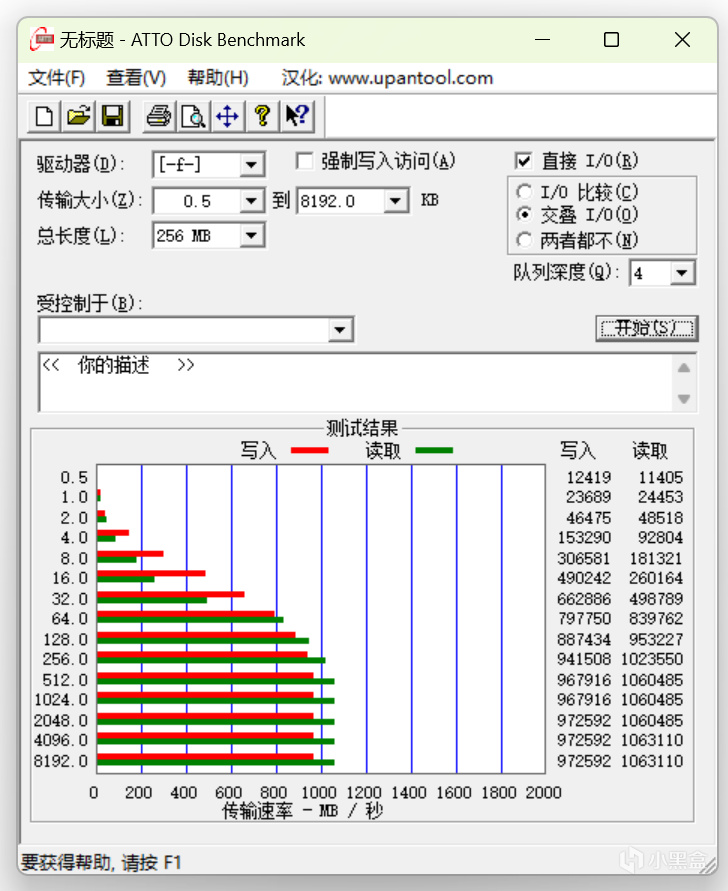Click write value 662886 in 32.0 row
Image resolution: width=728 pixels, height=891 pixels.
[x=584, y=599]
